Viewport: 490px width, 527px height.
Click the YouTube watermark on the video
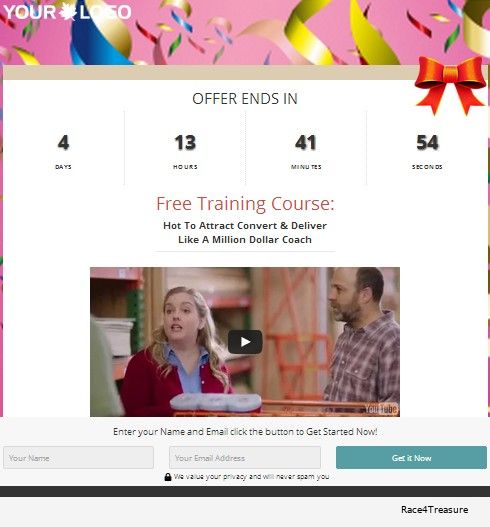381,409
